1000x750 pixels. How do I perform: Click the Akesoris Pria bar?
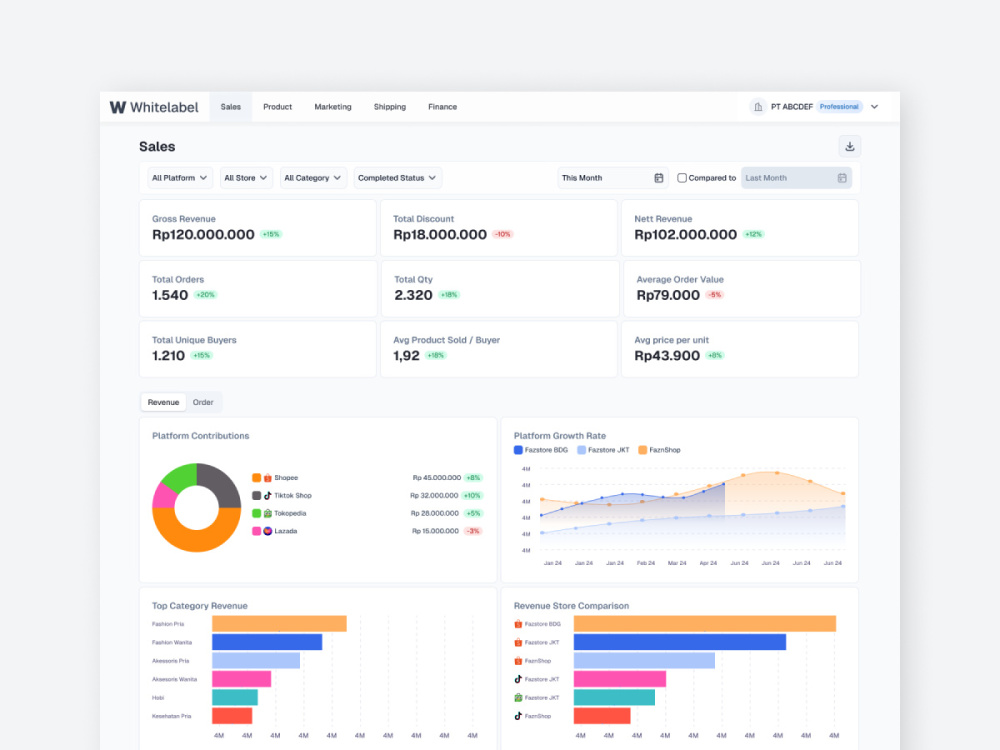click(256, 661)
